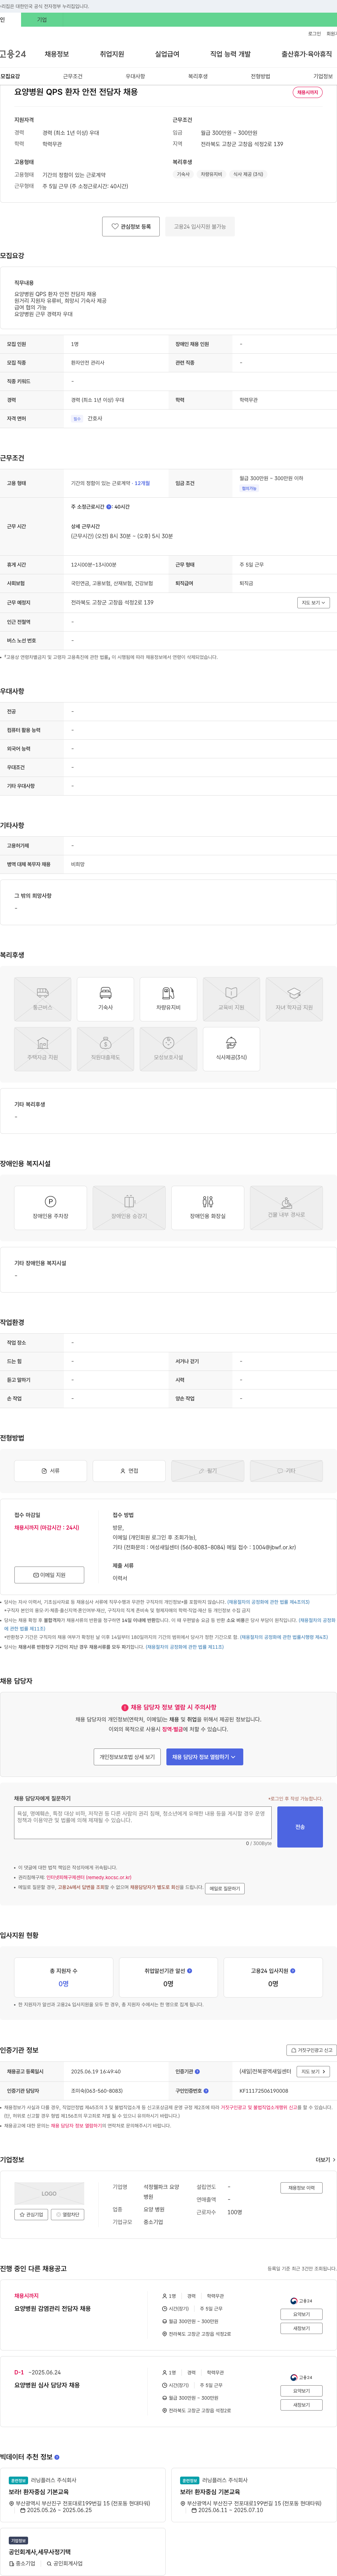Screen dimensions: 337x2576
Task: Click the blue 전송 submit button
Action: coord(300,1827)
